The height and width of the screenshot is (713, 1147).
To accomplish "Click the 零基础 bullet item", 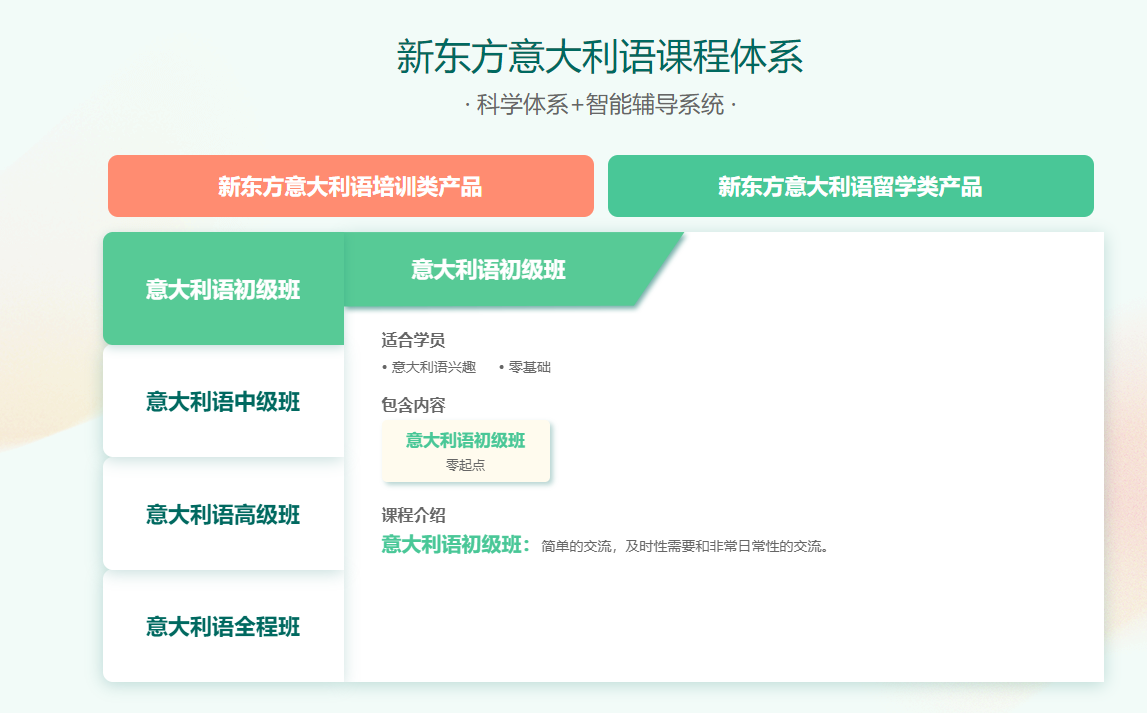I will click(x=529, y=367).
